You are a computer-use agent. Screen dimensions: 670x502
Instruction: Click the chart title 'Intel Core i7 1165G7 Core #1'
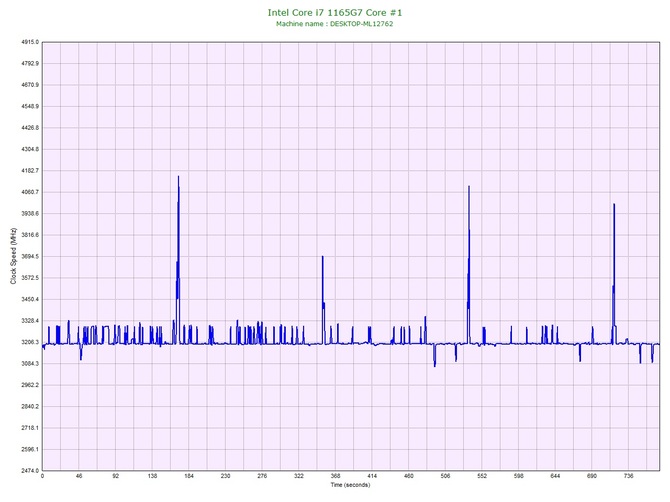[335, 12]
